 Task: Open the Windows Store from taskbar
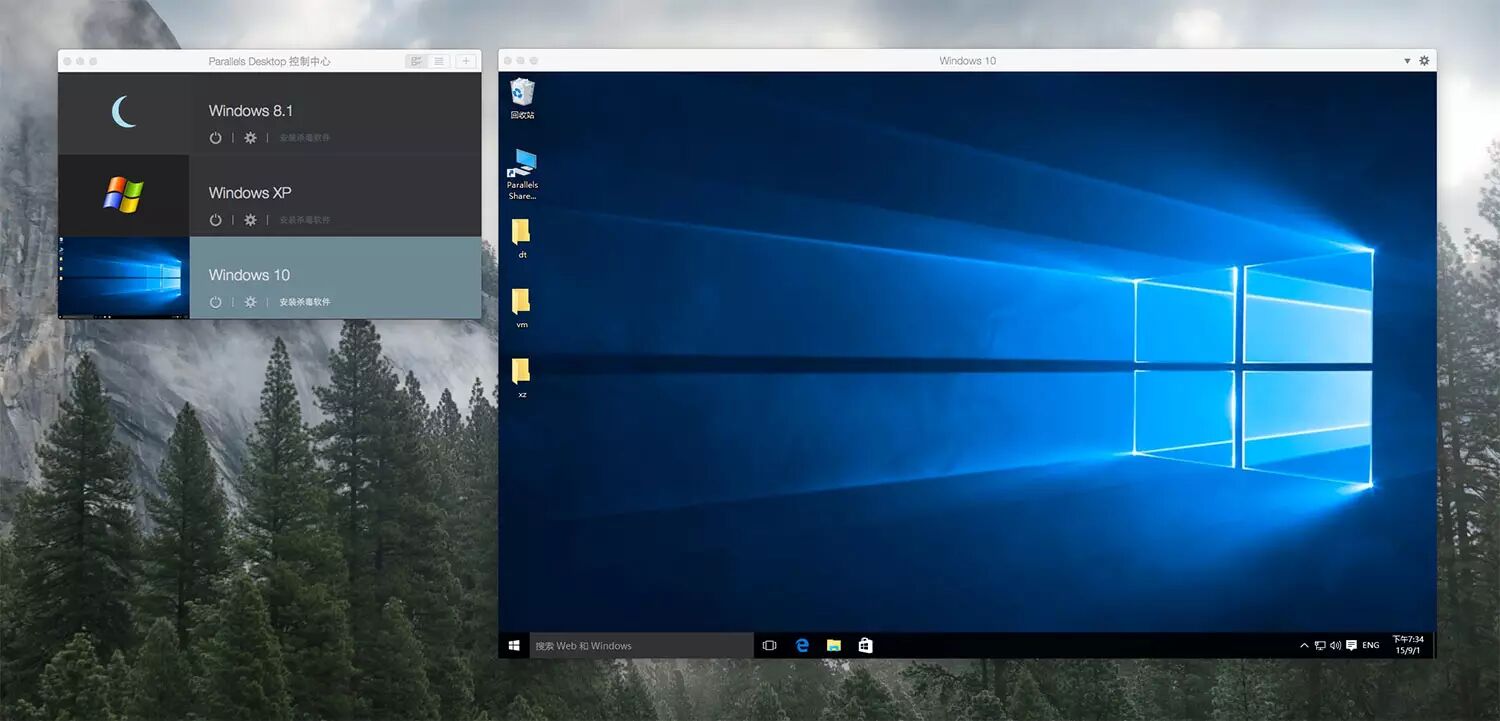pyautogui.click(x=865, y=646)
